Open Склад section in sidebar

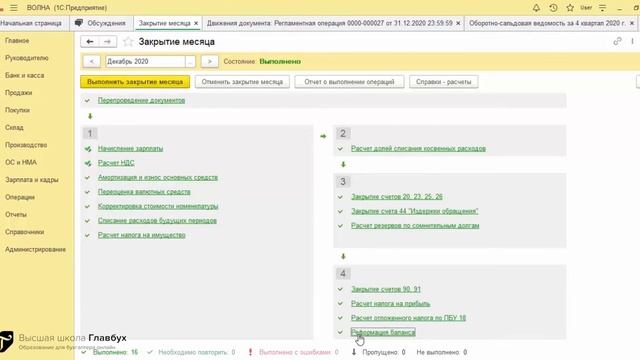14,128
